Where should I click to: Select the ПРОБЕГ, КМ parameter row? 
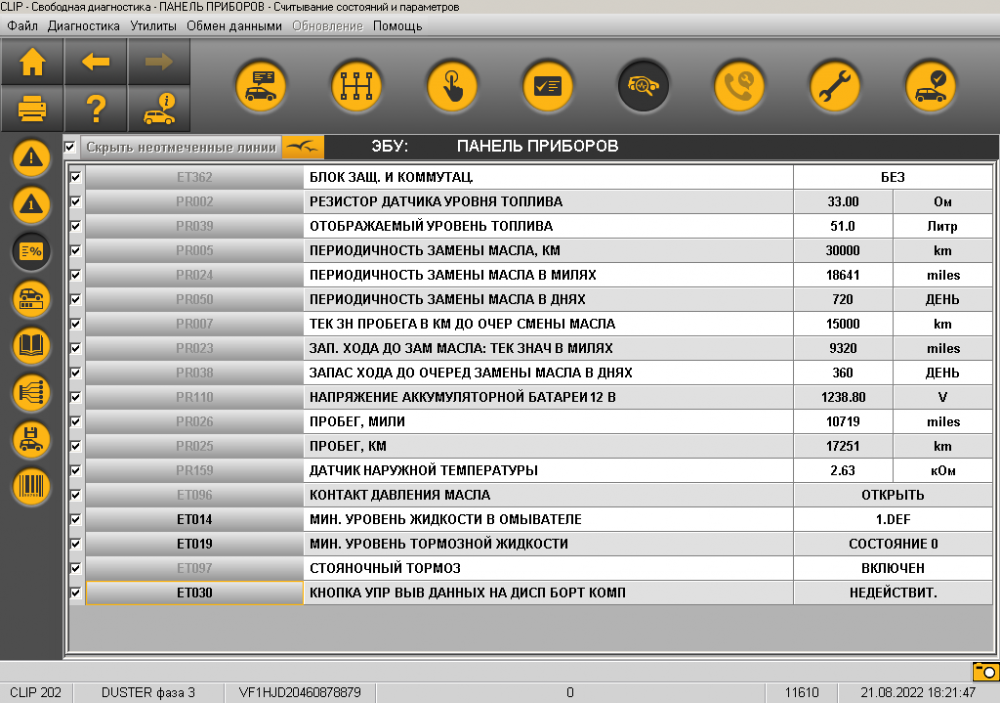click(548, 446)
